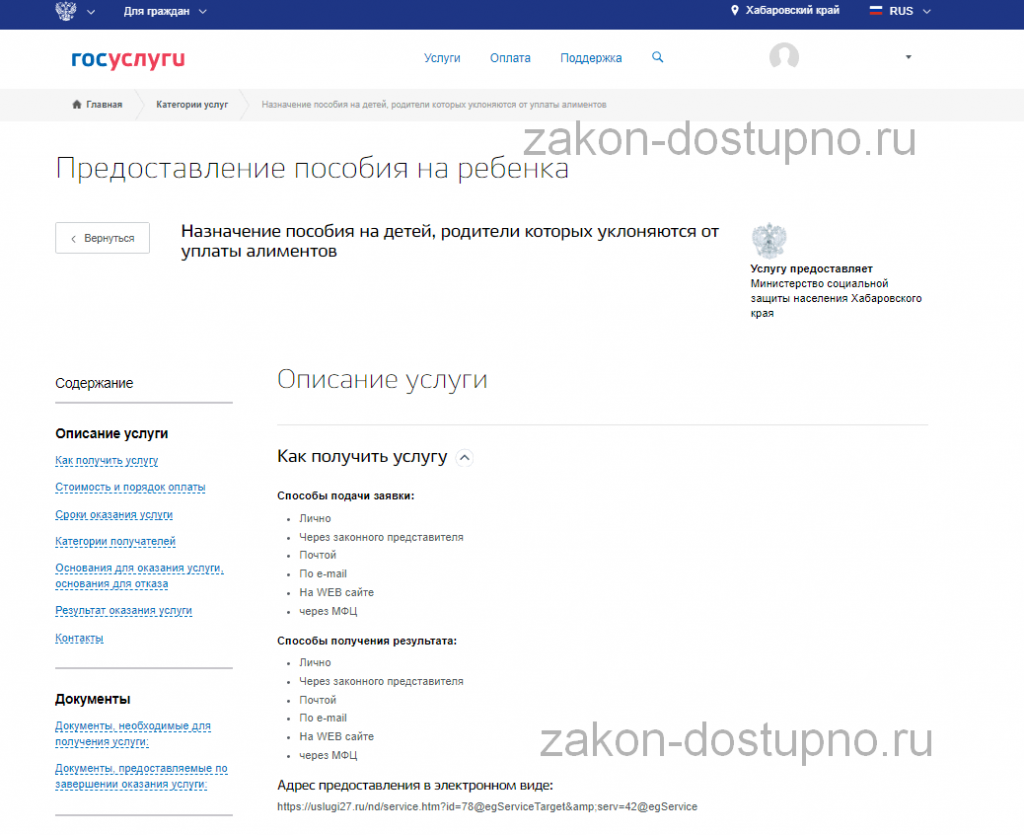The height and width of the screenshot is (835, 1024).
Task: Open the 'Для граждан' dropdown
Action: [165, 11]
